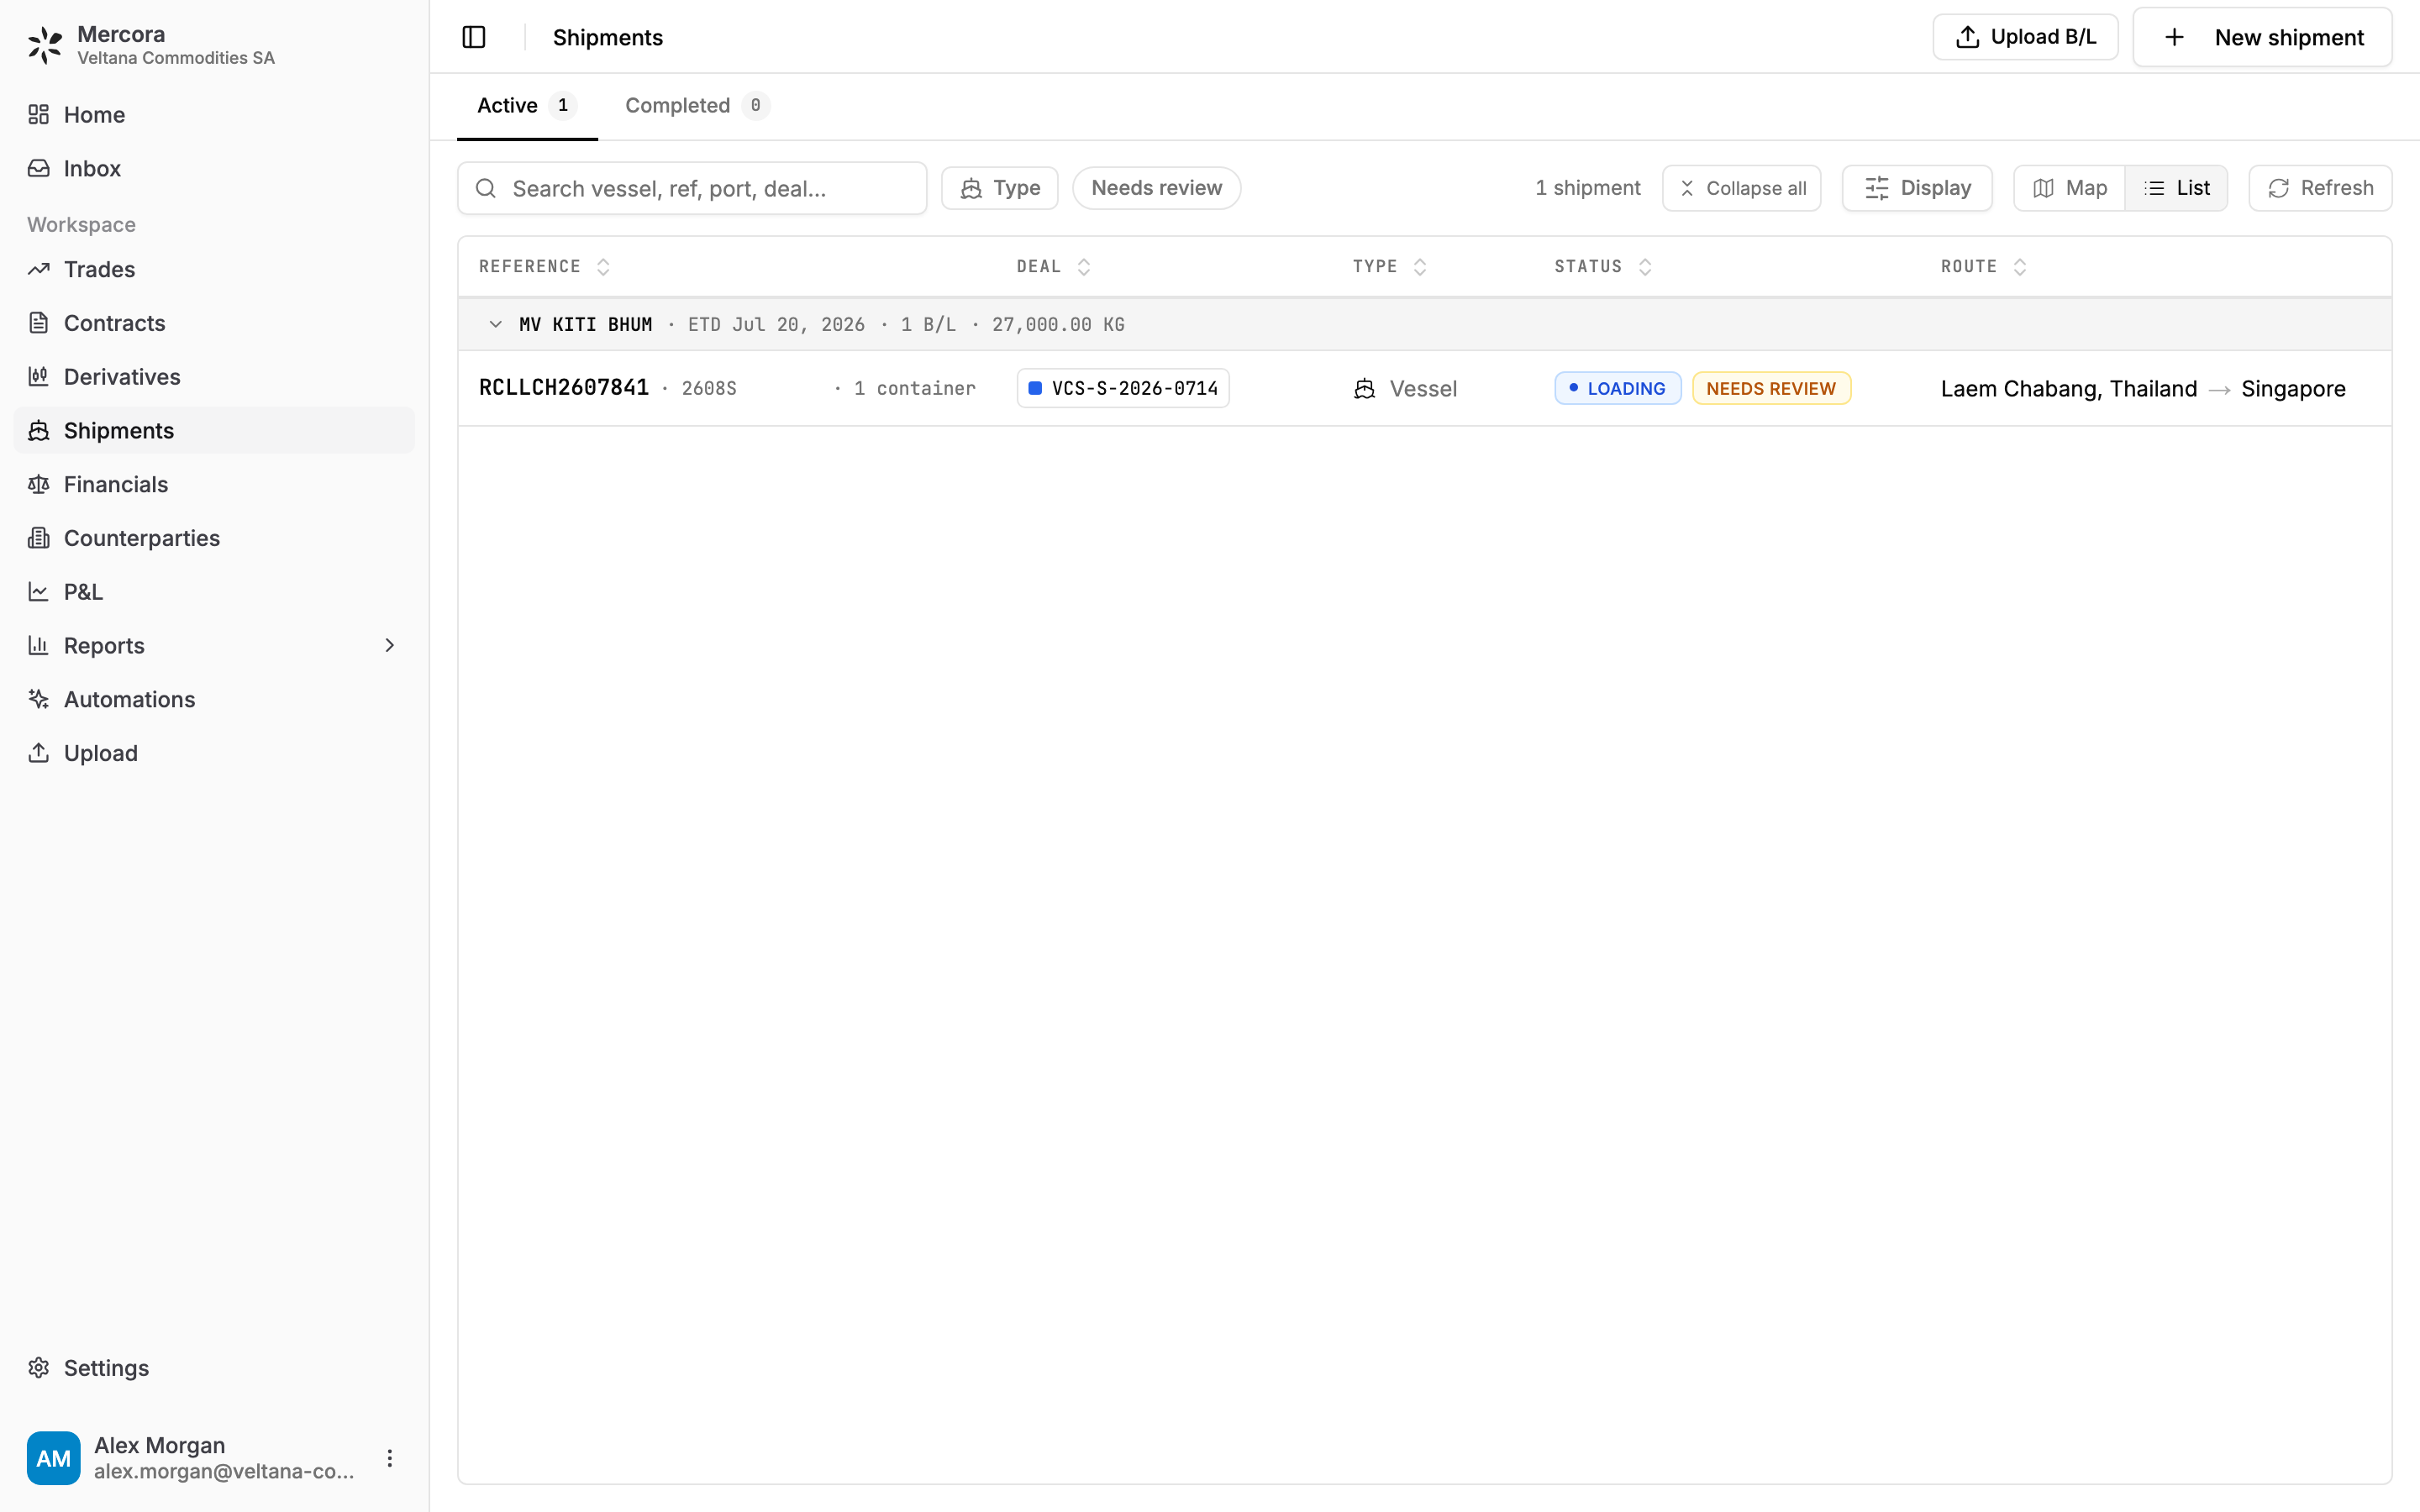Go to Trades in Workspace
Viewport: 2420px width, 1512px height.
[214, 269]
